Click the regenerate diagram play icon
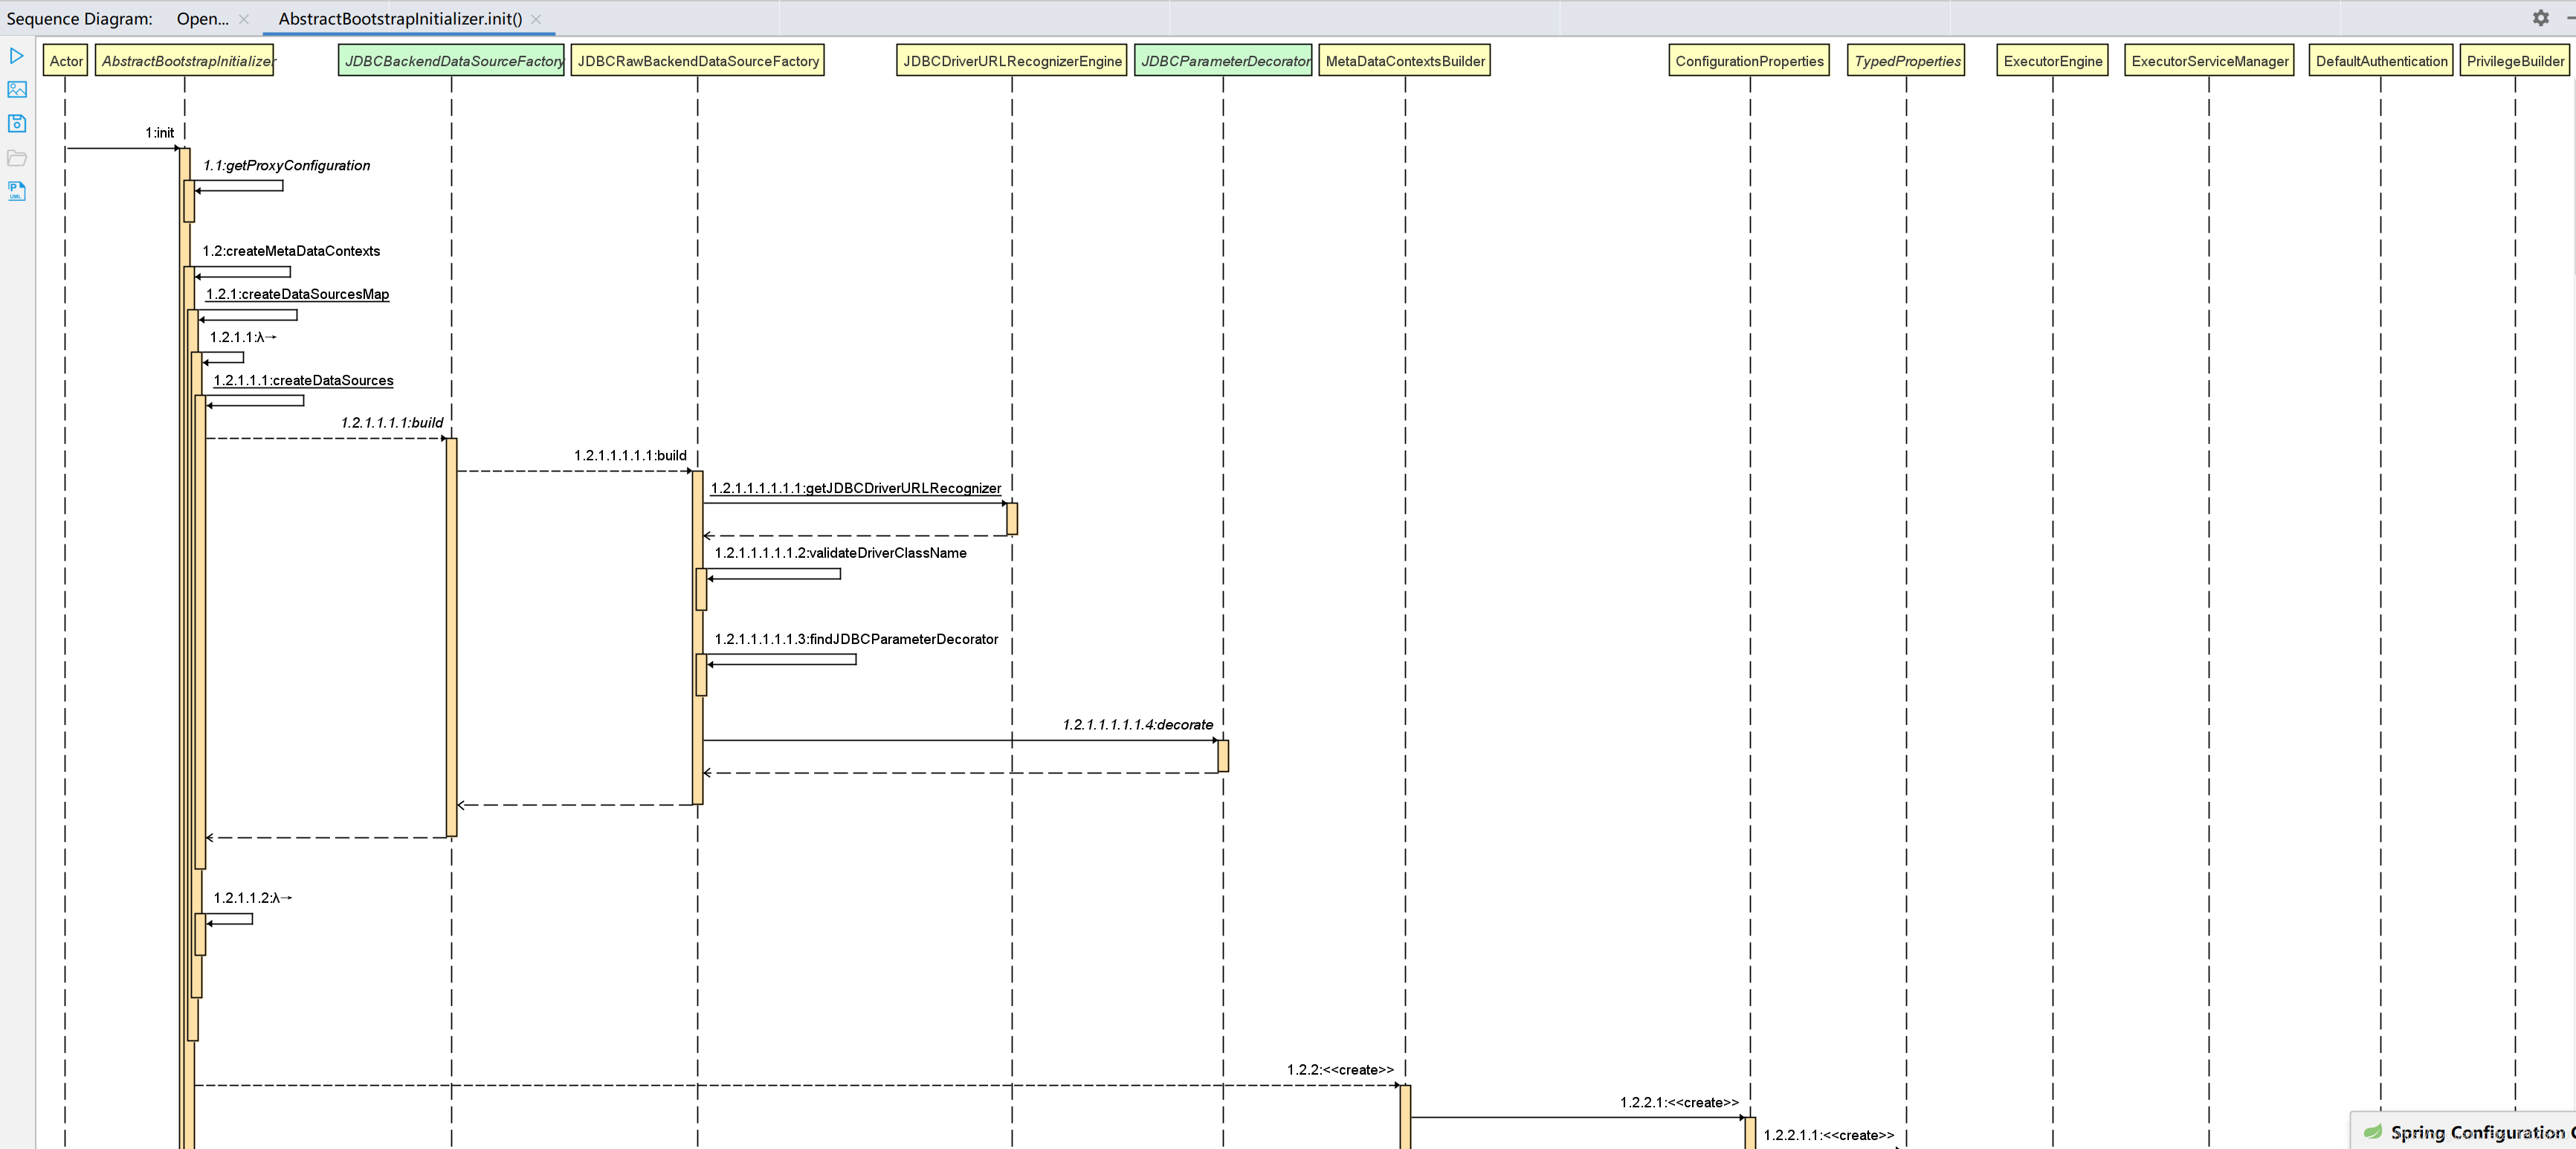The width and height of the screenshot is (2576, 1149). tap(17, 56)
